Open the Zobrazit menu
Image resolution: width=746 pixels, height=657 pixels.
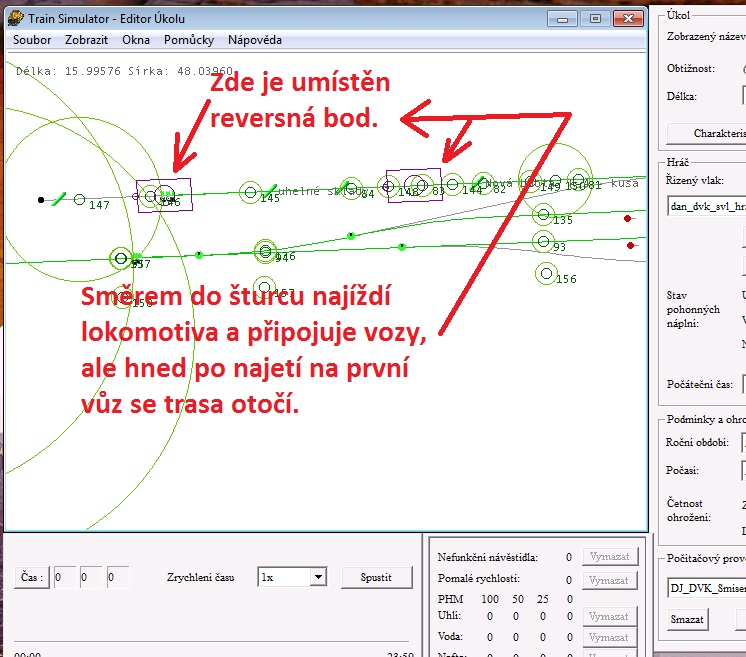pos(86,40)
